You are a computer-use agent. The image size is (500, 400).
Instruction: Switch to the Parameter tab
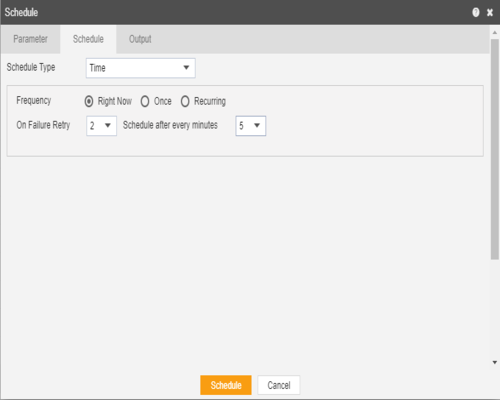tap(30, 39)
